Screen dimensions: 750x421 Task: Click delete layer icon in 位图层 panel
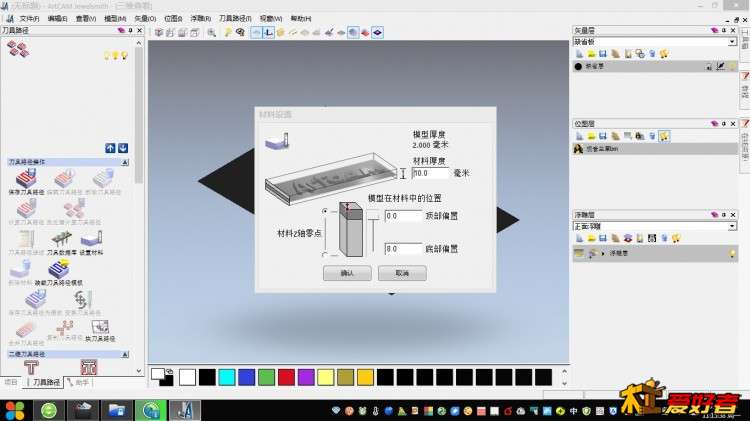652,136
